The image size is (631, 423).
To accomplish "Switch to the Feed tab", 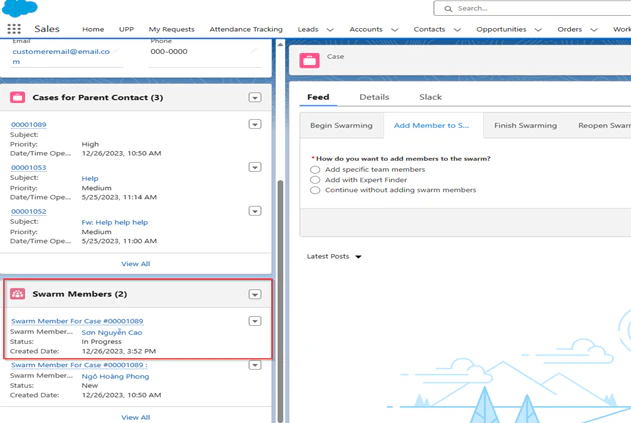I will [318, 97].
